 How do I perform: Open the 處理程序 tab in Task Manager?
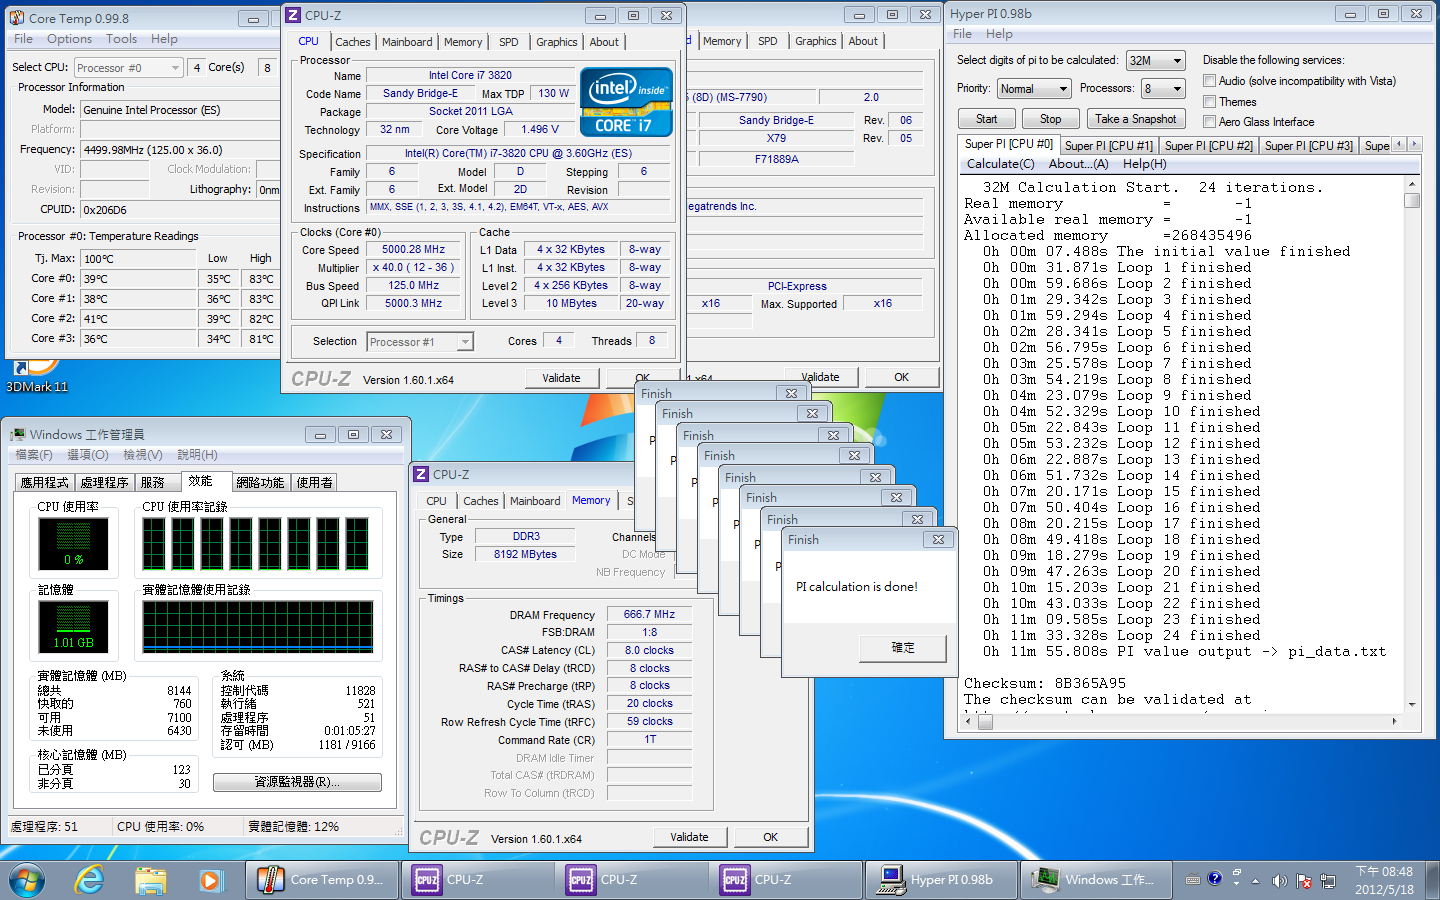click(105, 482)
